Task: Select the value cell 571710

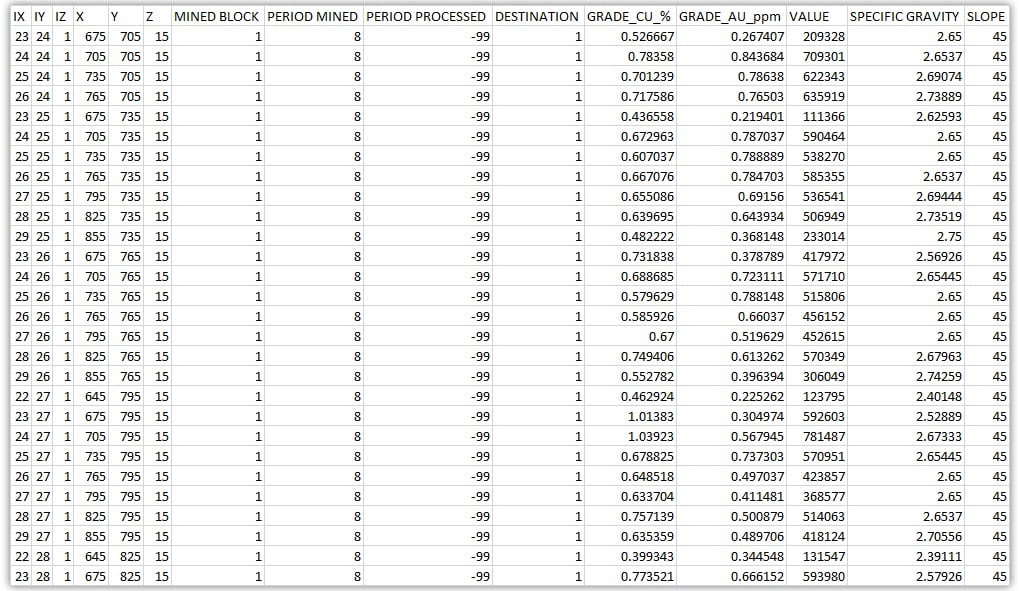Action: [x=816, y=277]
